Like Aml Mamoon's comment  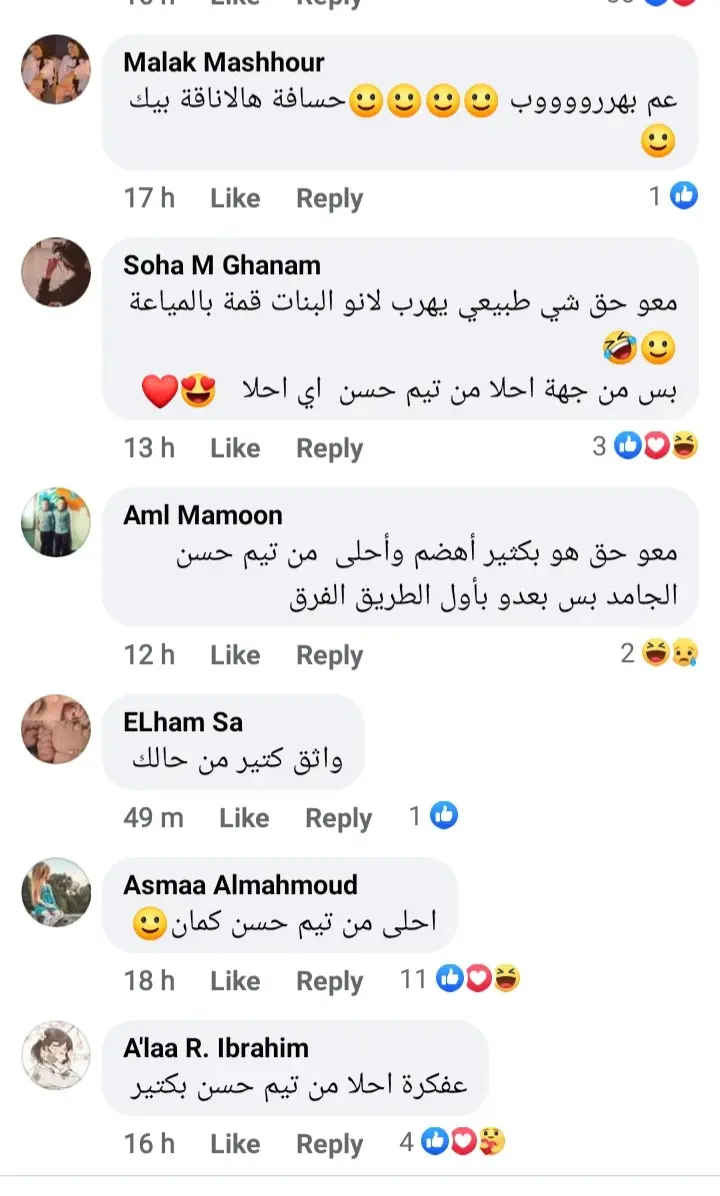[x=235, y=655]
